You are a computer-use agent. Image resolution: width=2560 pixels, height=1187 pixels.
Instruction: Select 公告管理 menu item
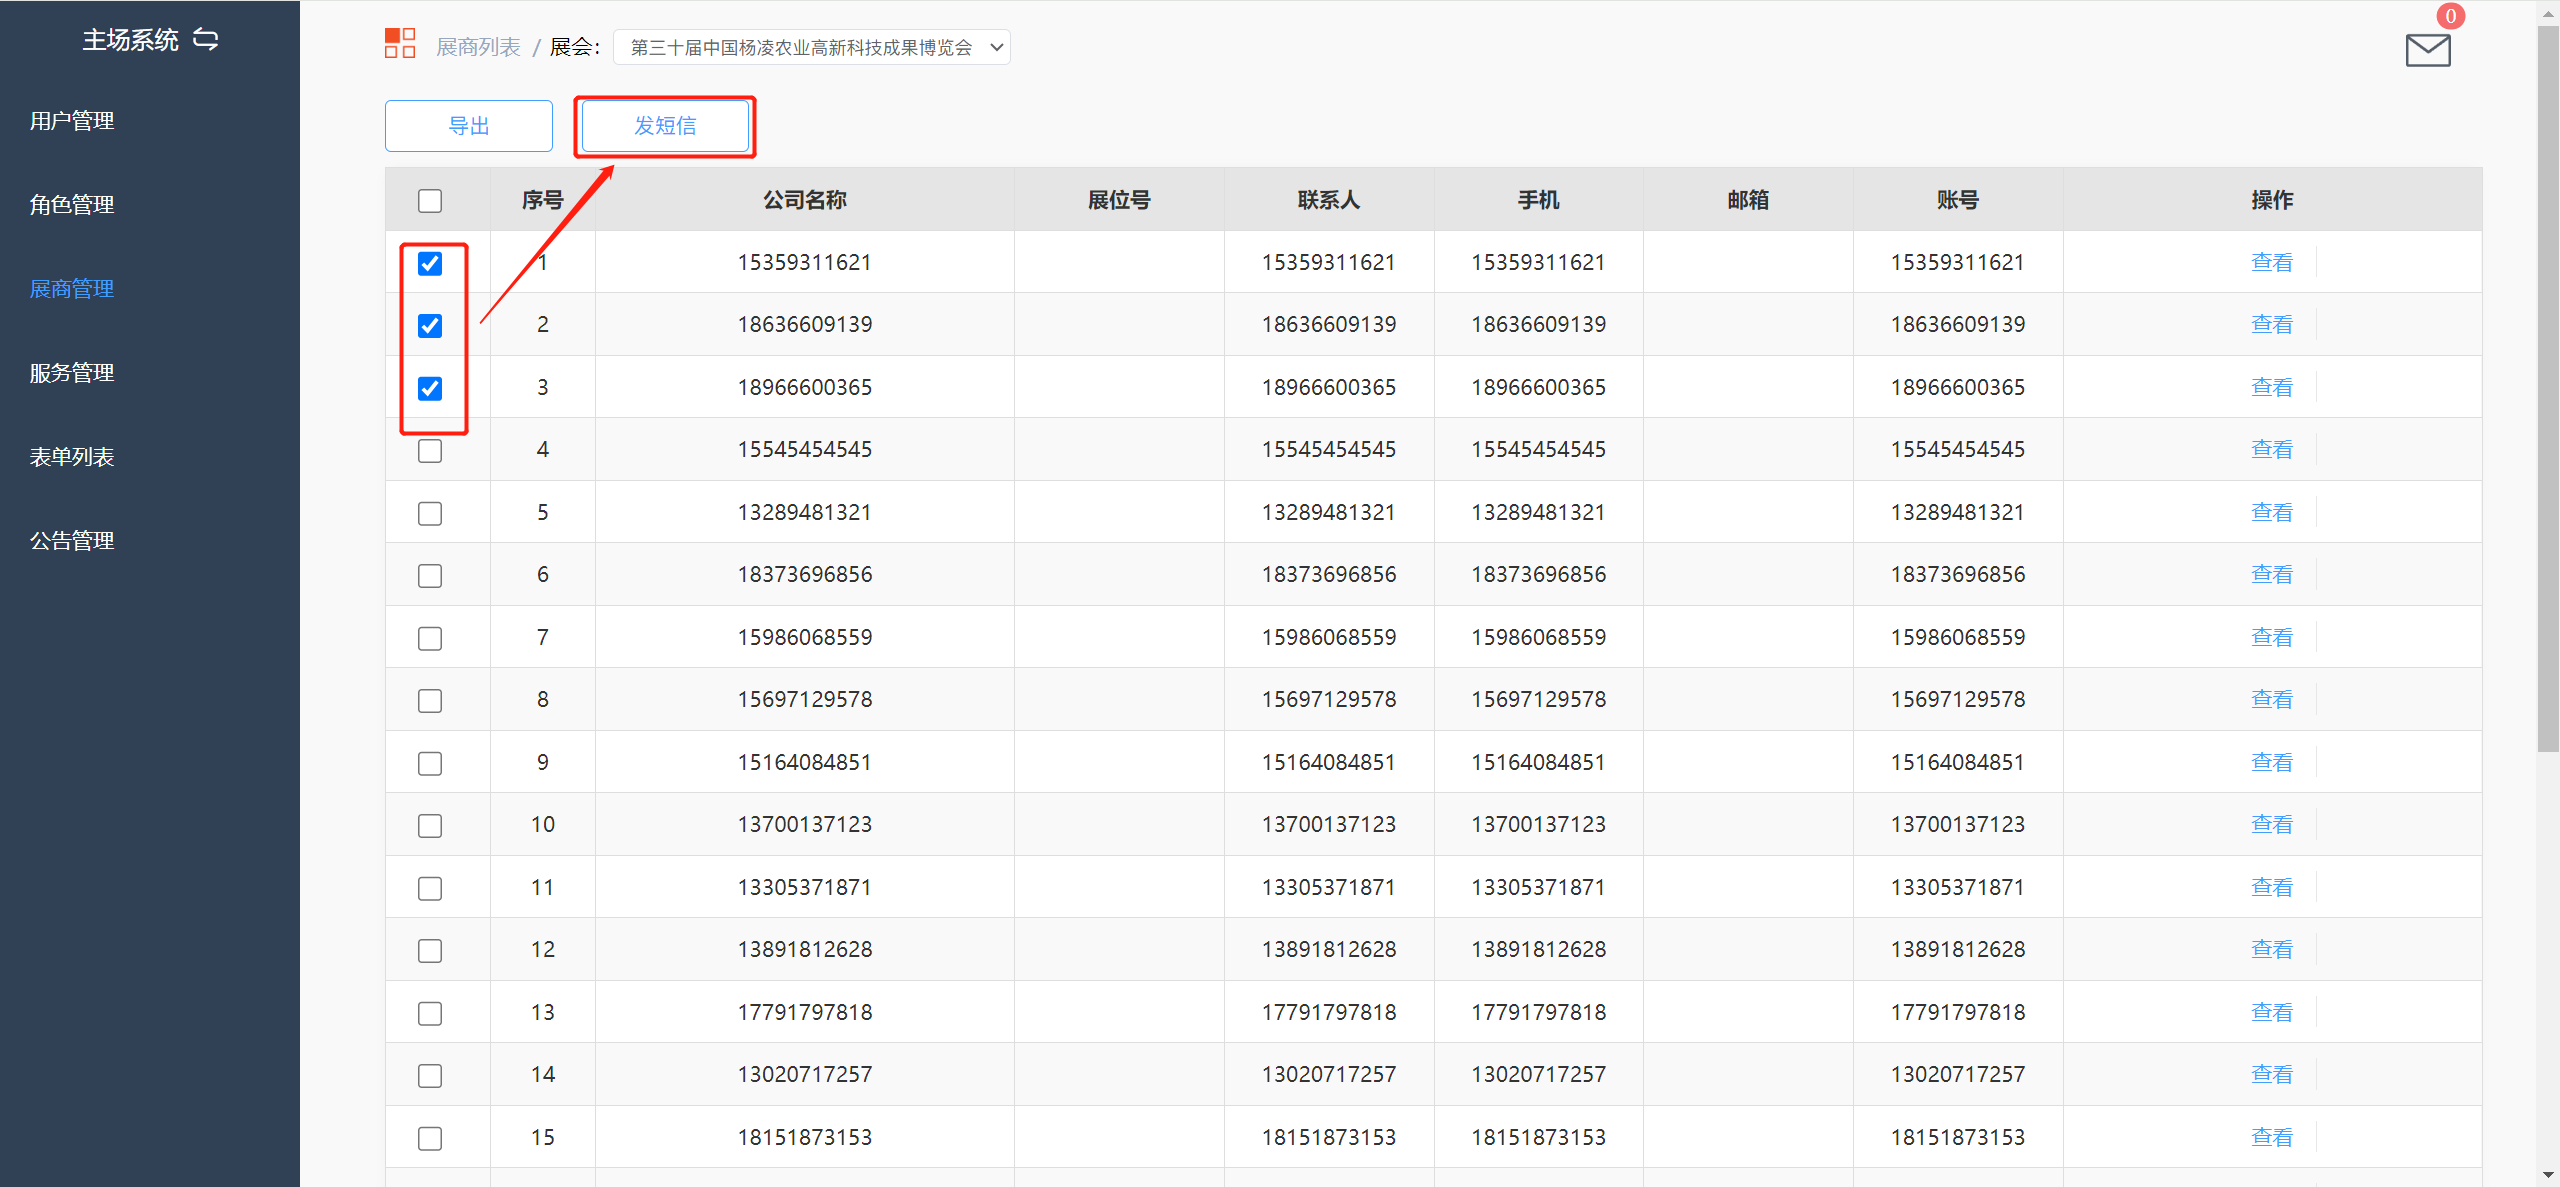click(72, 541)
